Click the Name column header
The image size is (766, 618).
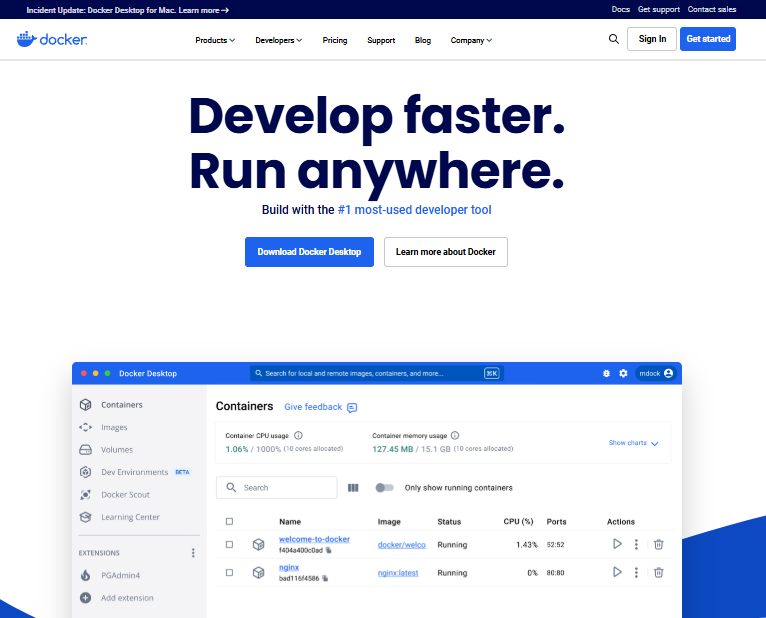[x=290, y=522]
